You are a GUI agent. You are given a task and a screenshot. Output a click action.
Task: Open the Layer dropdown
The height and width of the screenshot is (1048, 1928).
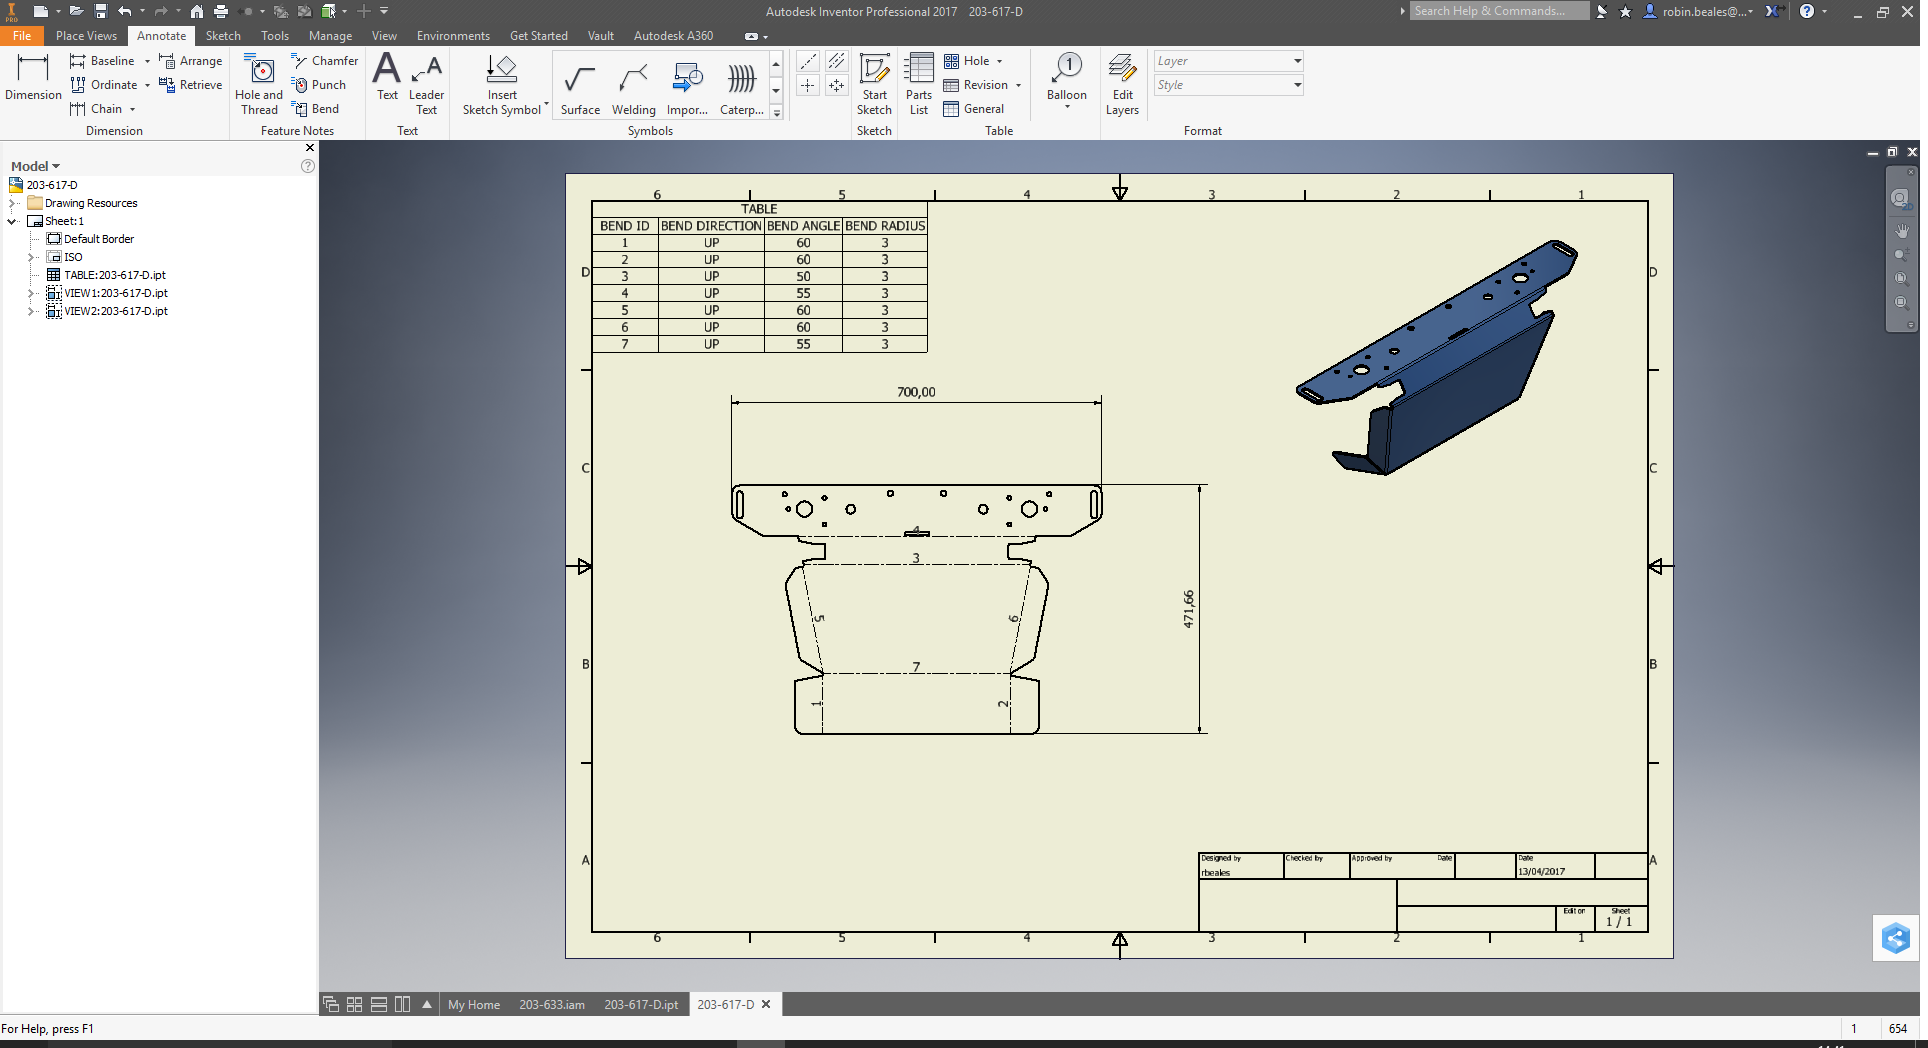(x=1297, y=61)
